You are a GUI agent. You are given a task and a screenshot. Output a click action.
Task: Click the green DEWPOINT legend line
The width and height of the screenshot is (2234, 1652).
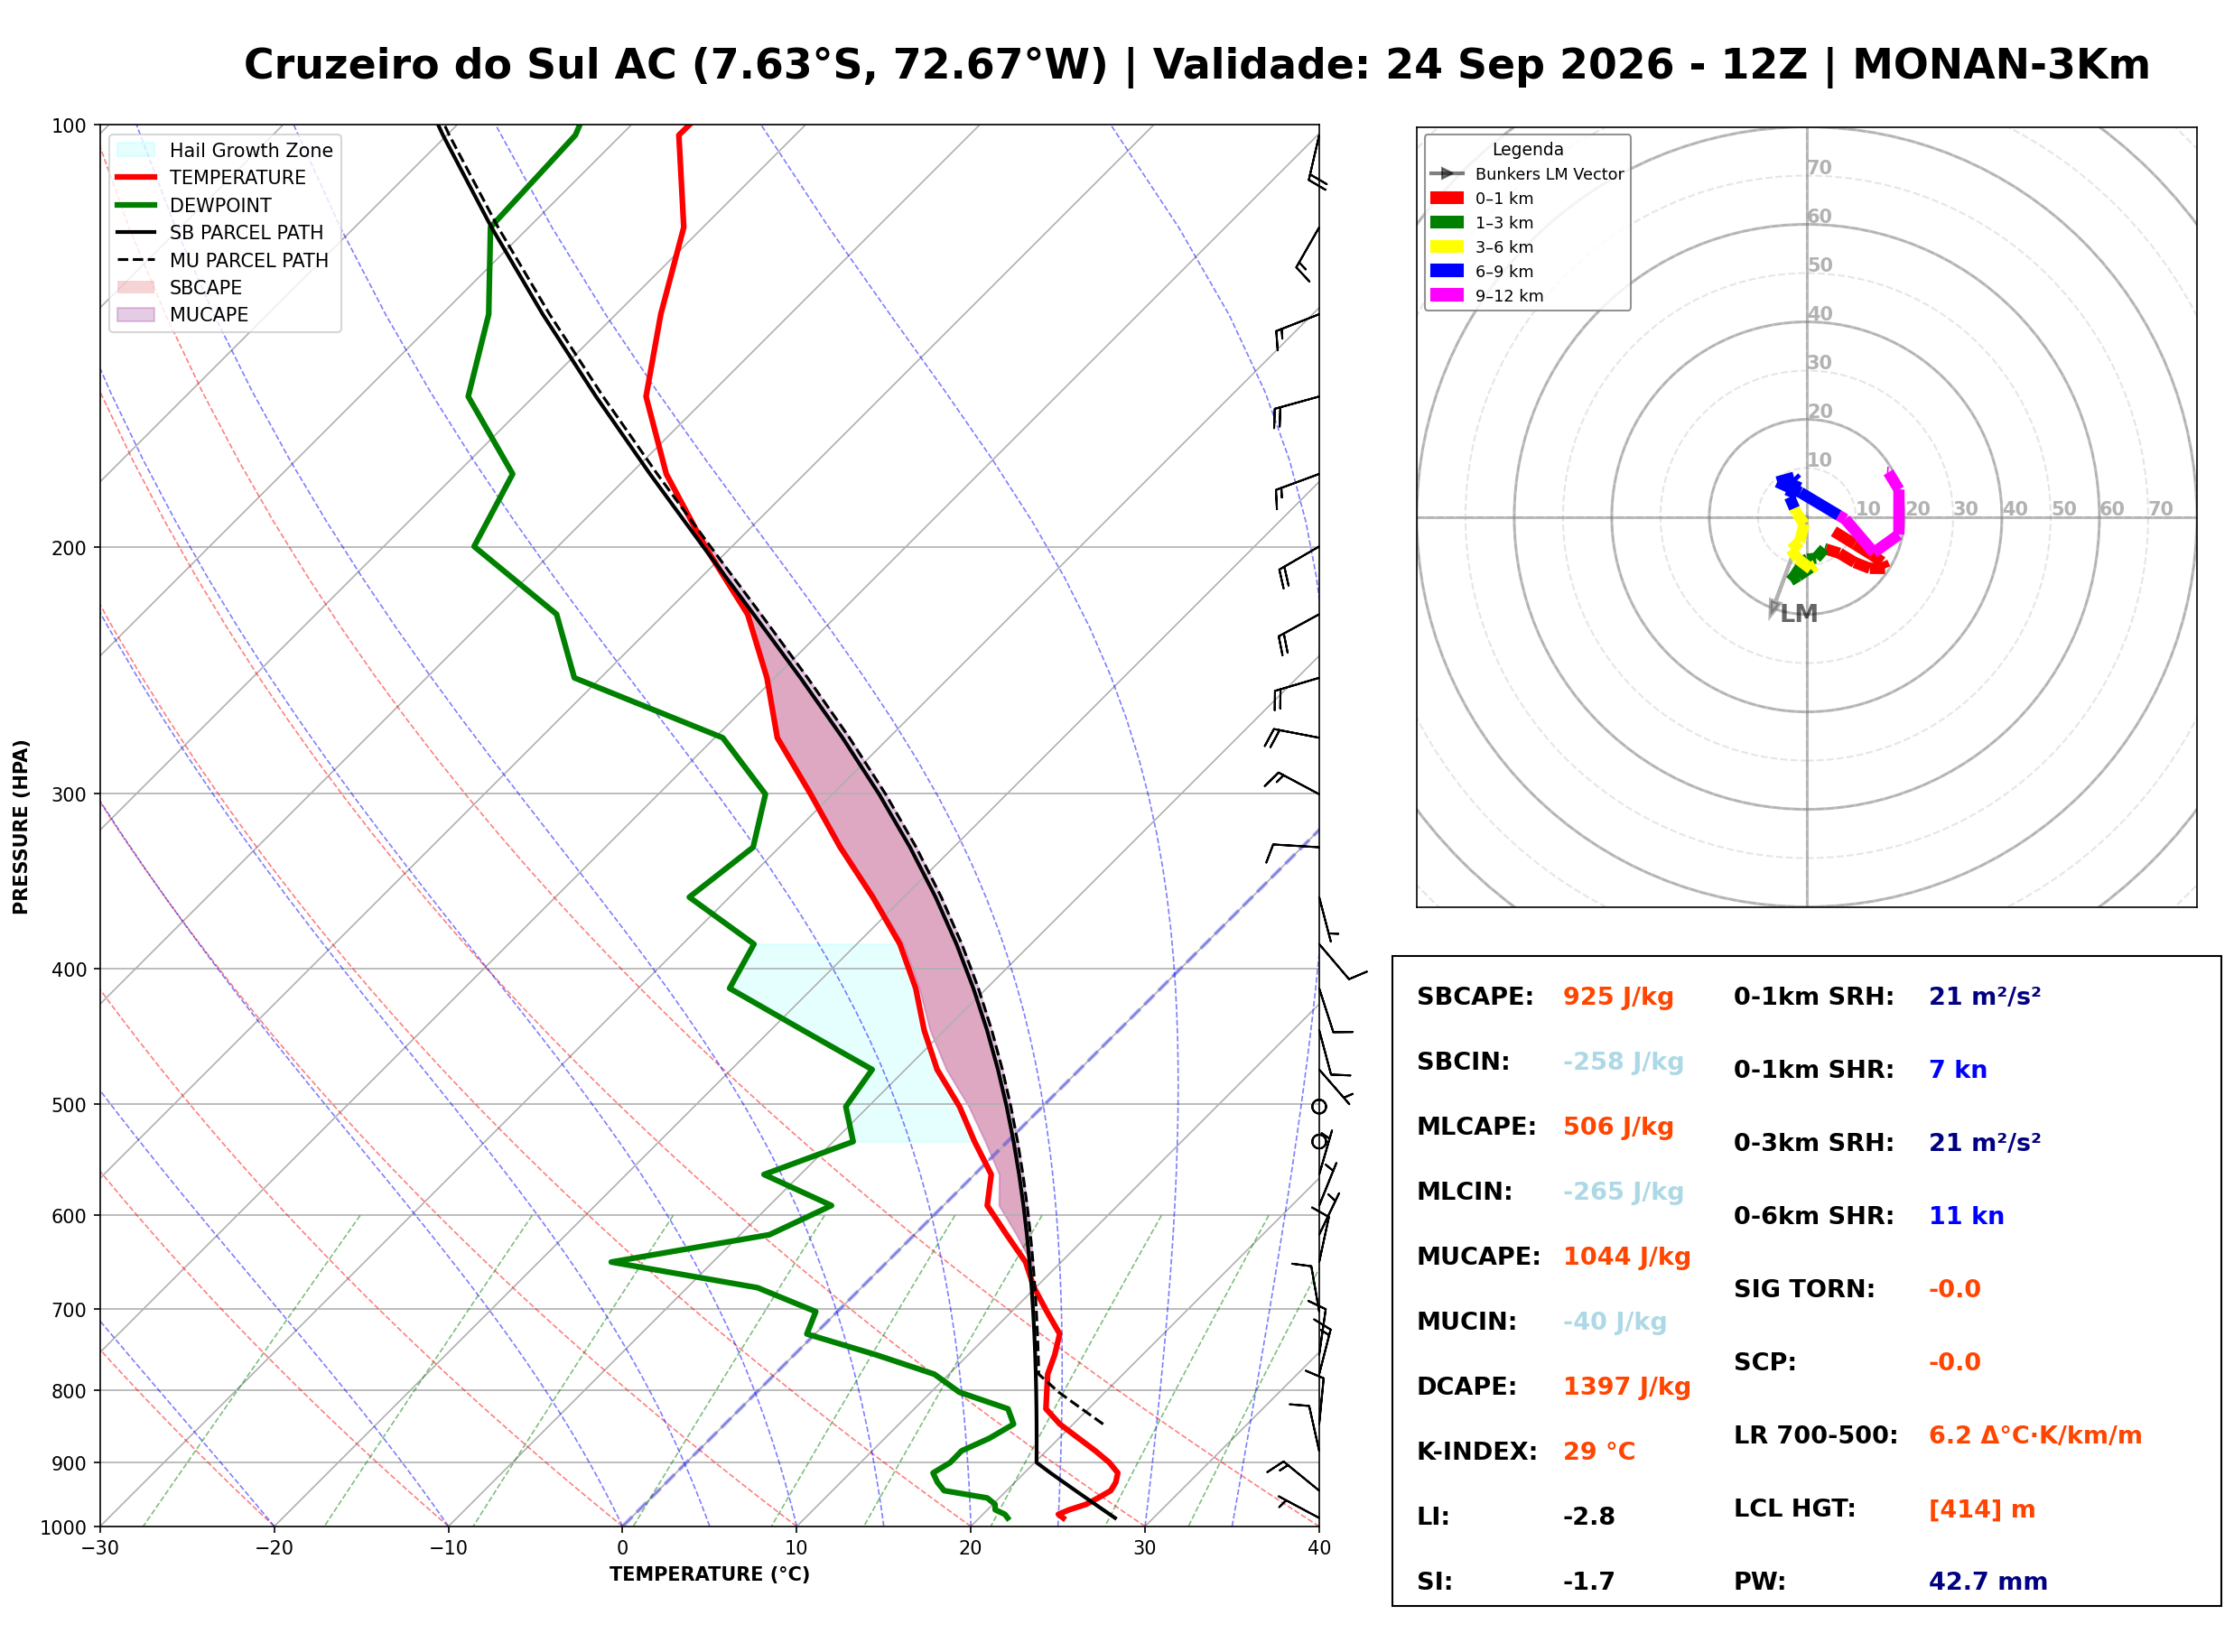point(136,205)
